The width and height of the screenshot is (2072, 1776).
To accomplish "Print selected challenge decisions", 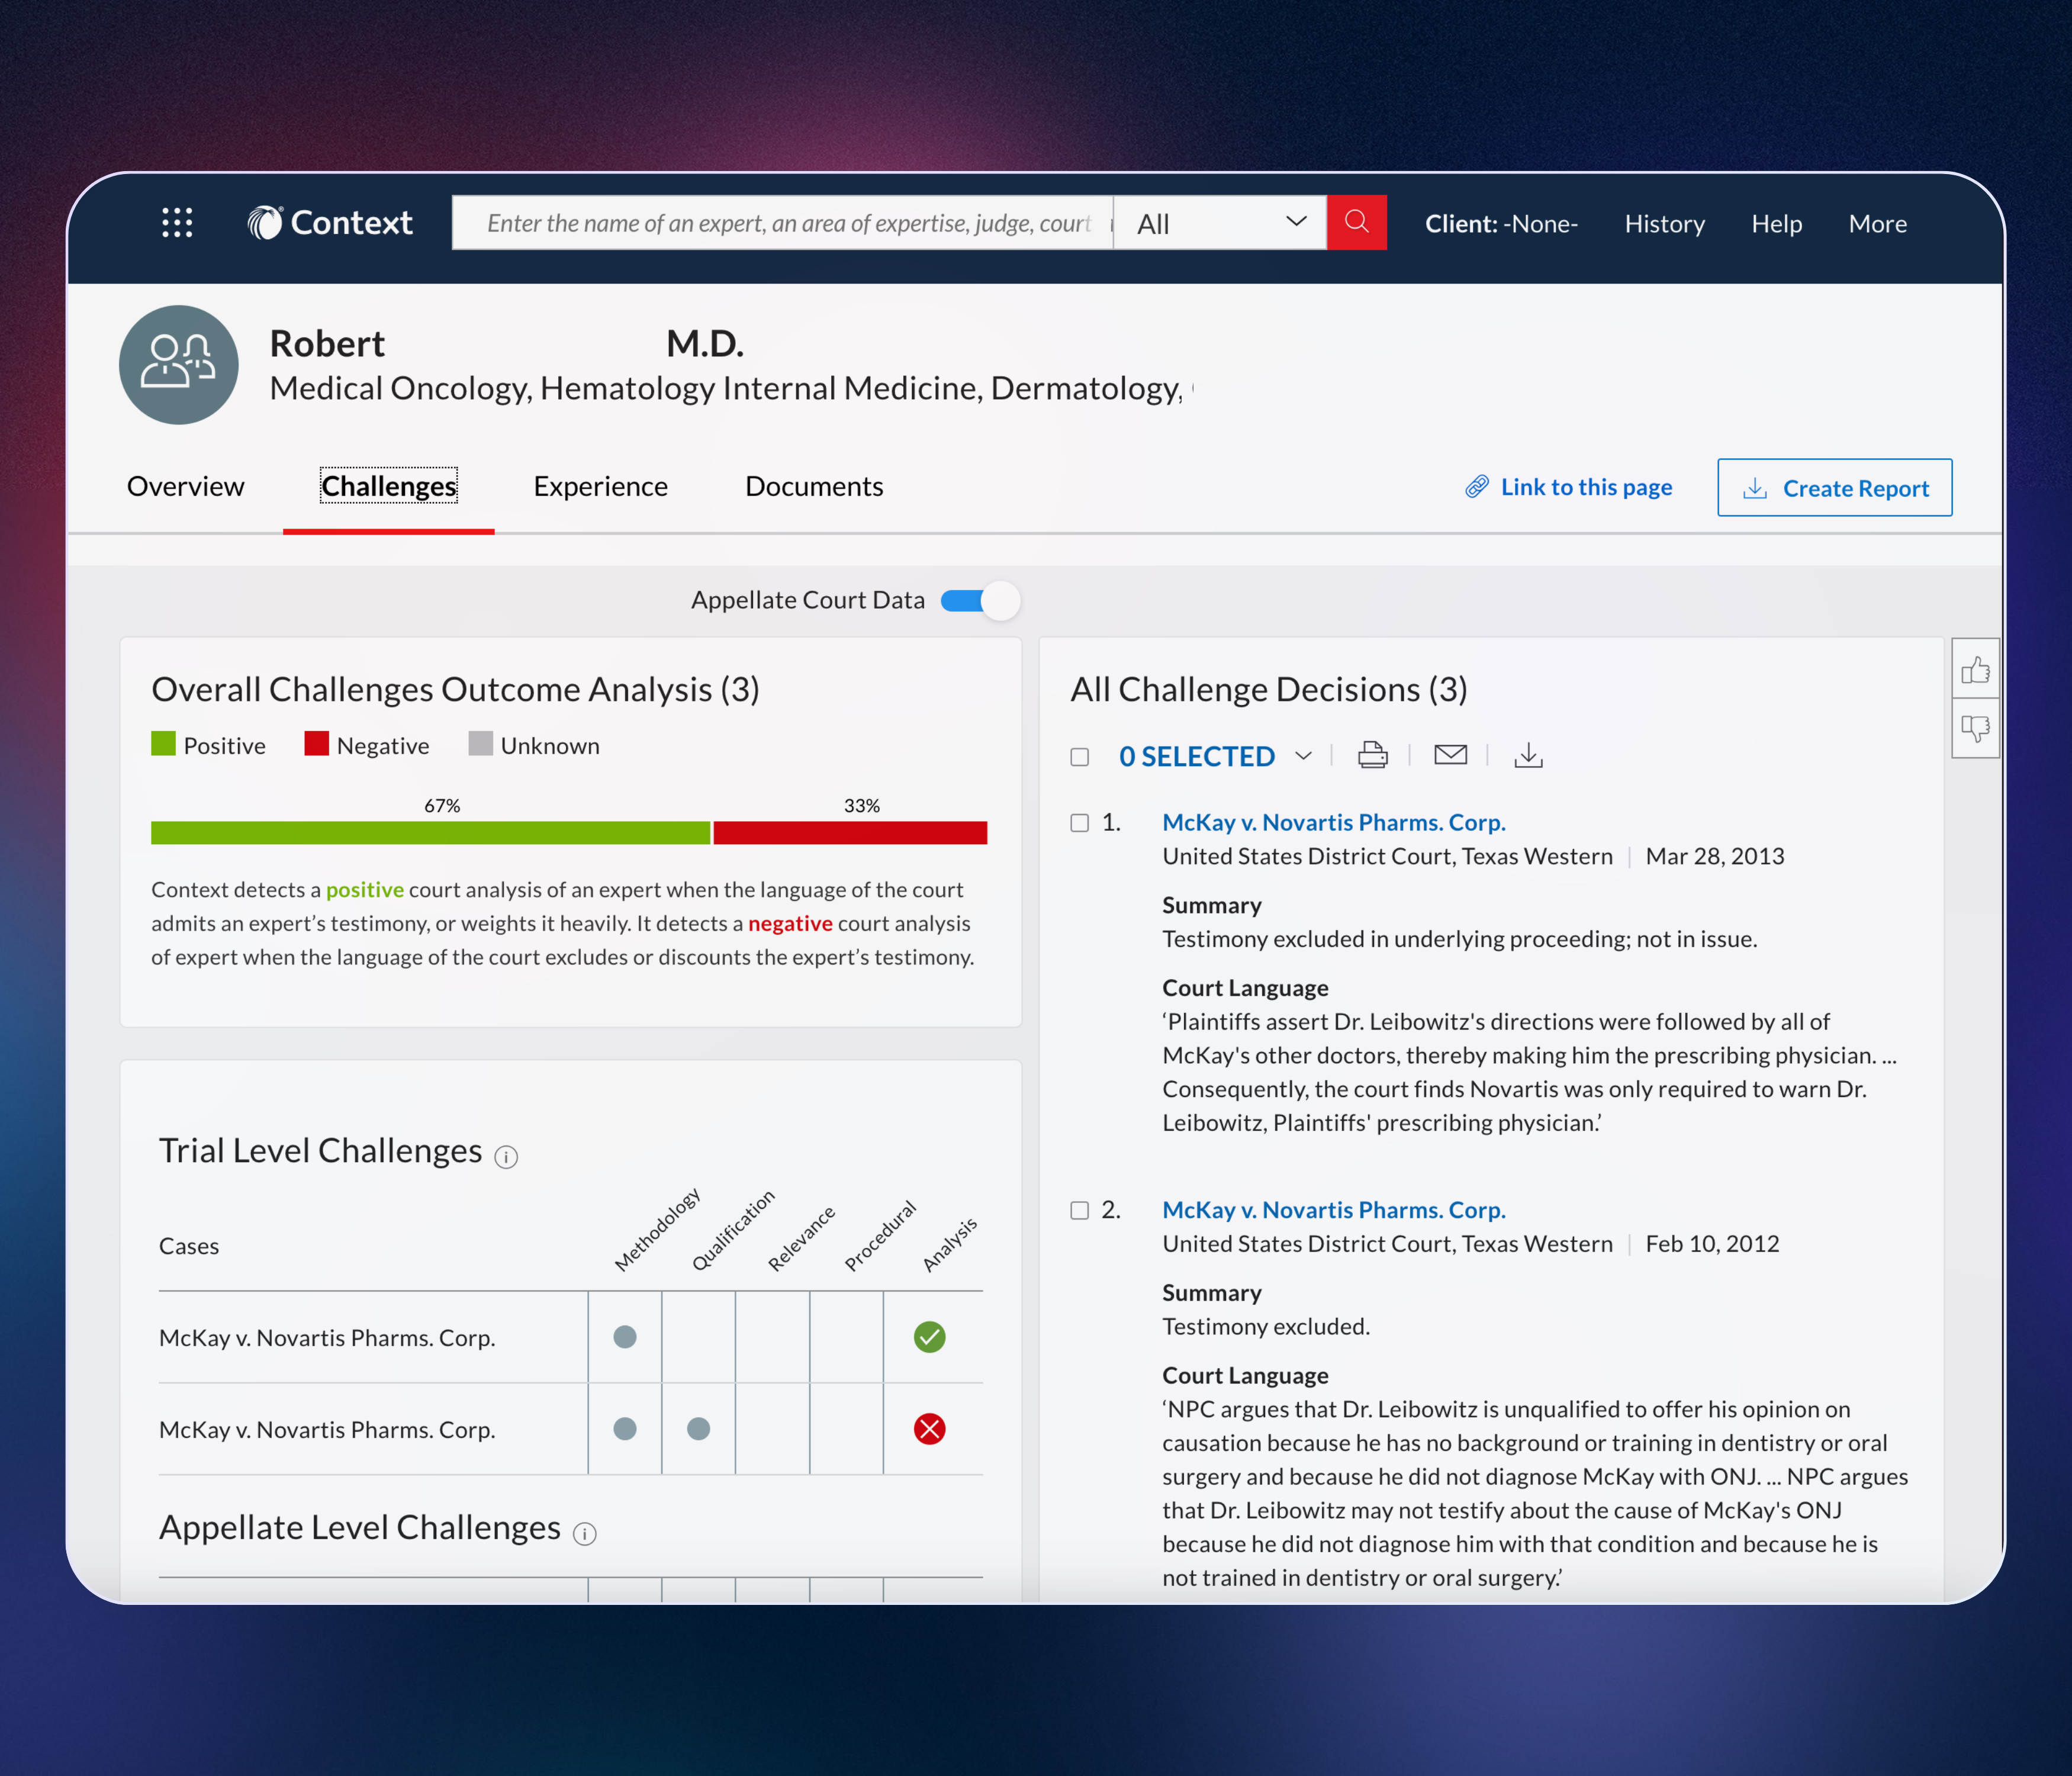I will tap(1372, 755).
